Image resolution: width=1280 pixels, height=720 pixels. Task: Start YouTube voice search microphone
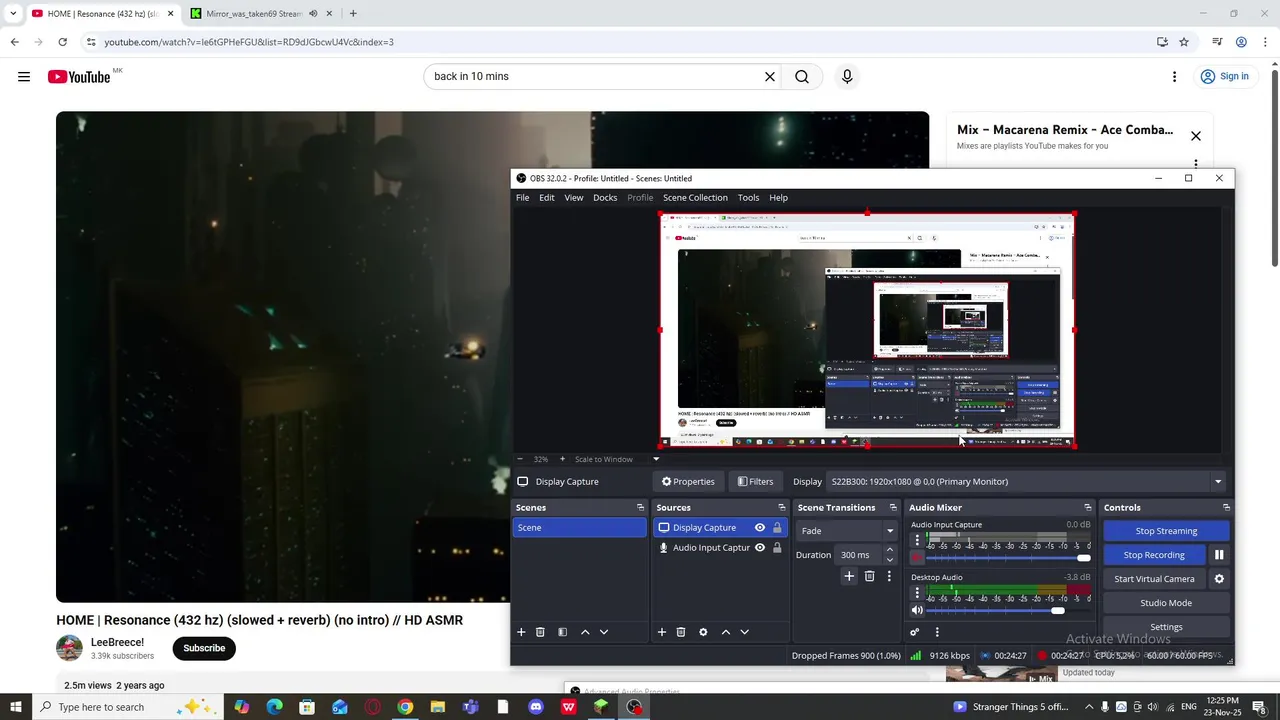pyautogui.click(x=847, y=77)
